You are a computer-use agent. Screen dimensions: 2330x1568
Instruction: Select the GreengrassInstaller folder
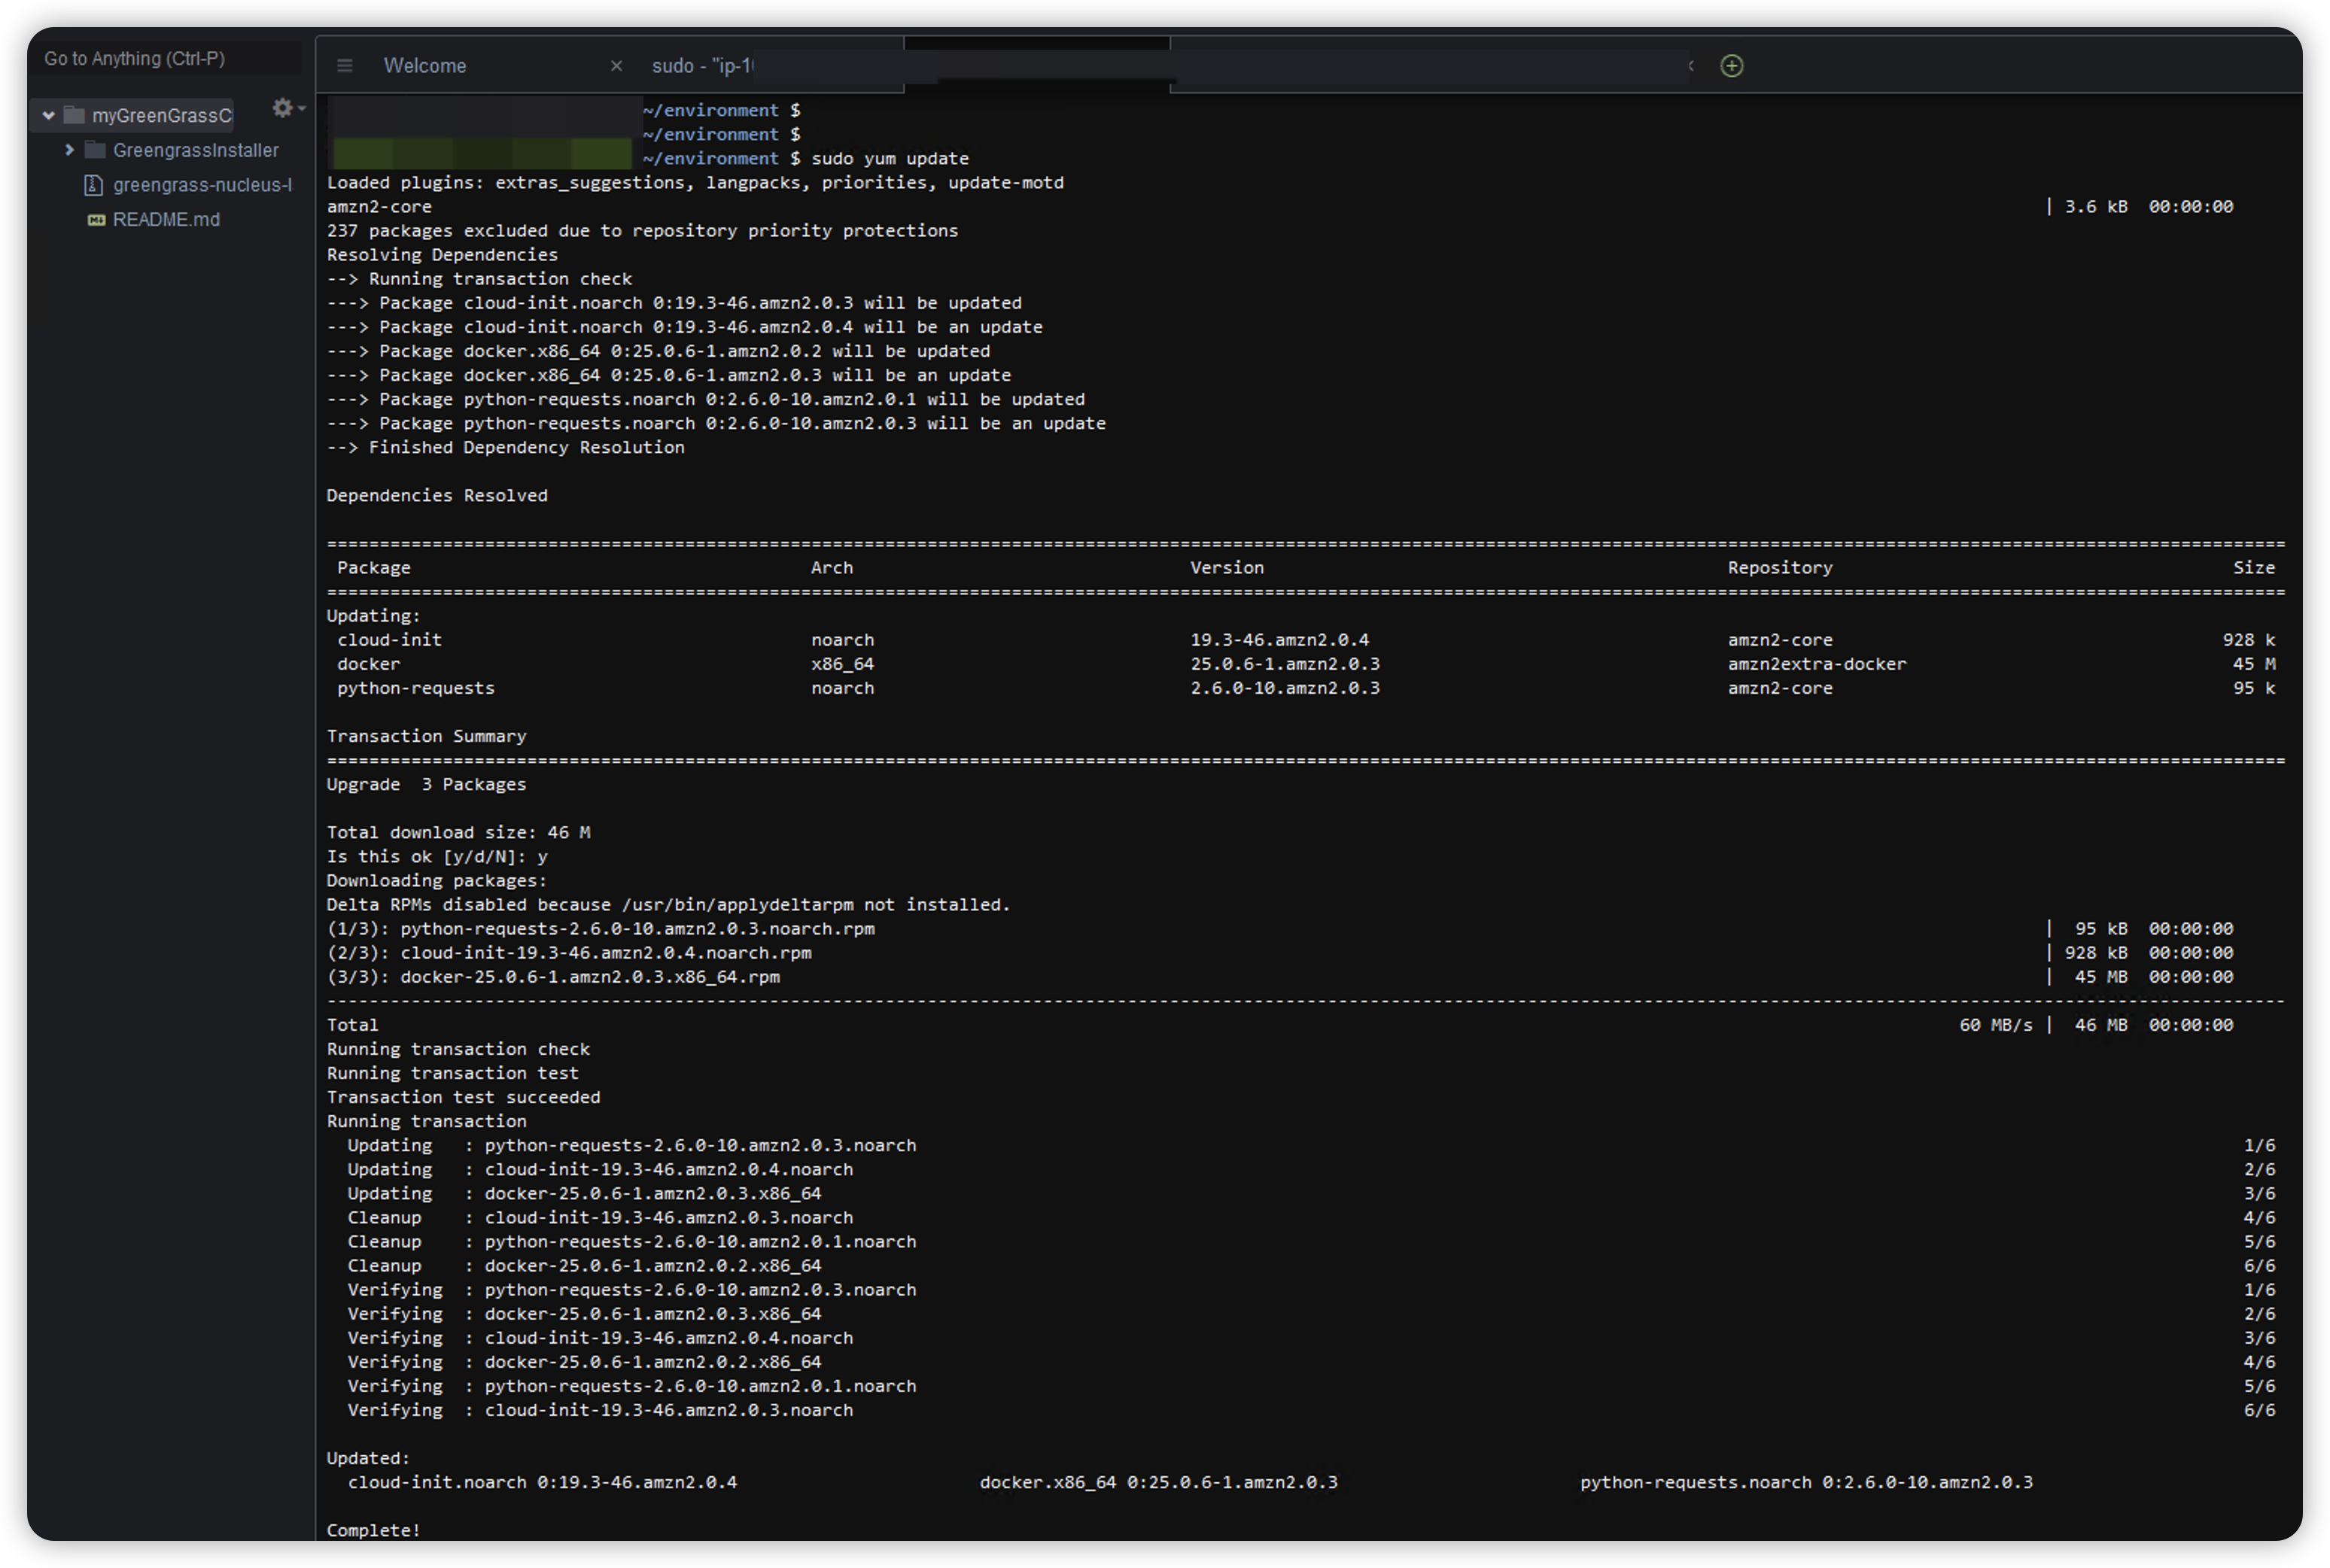click(195, 150)
